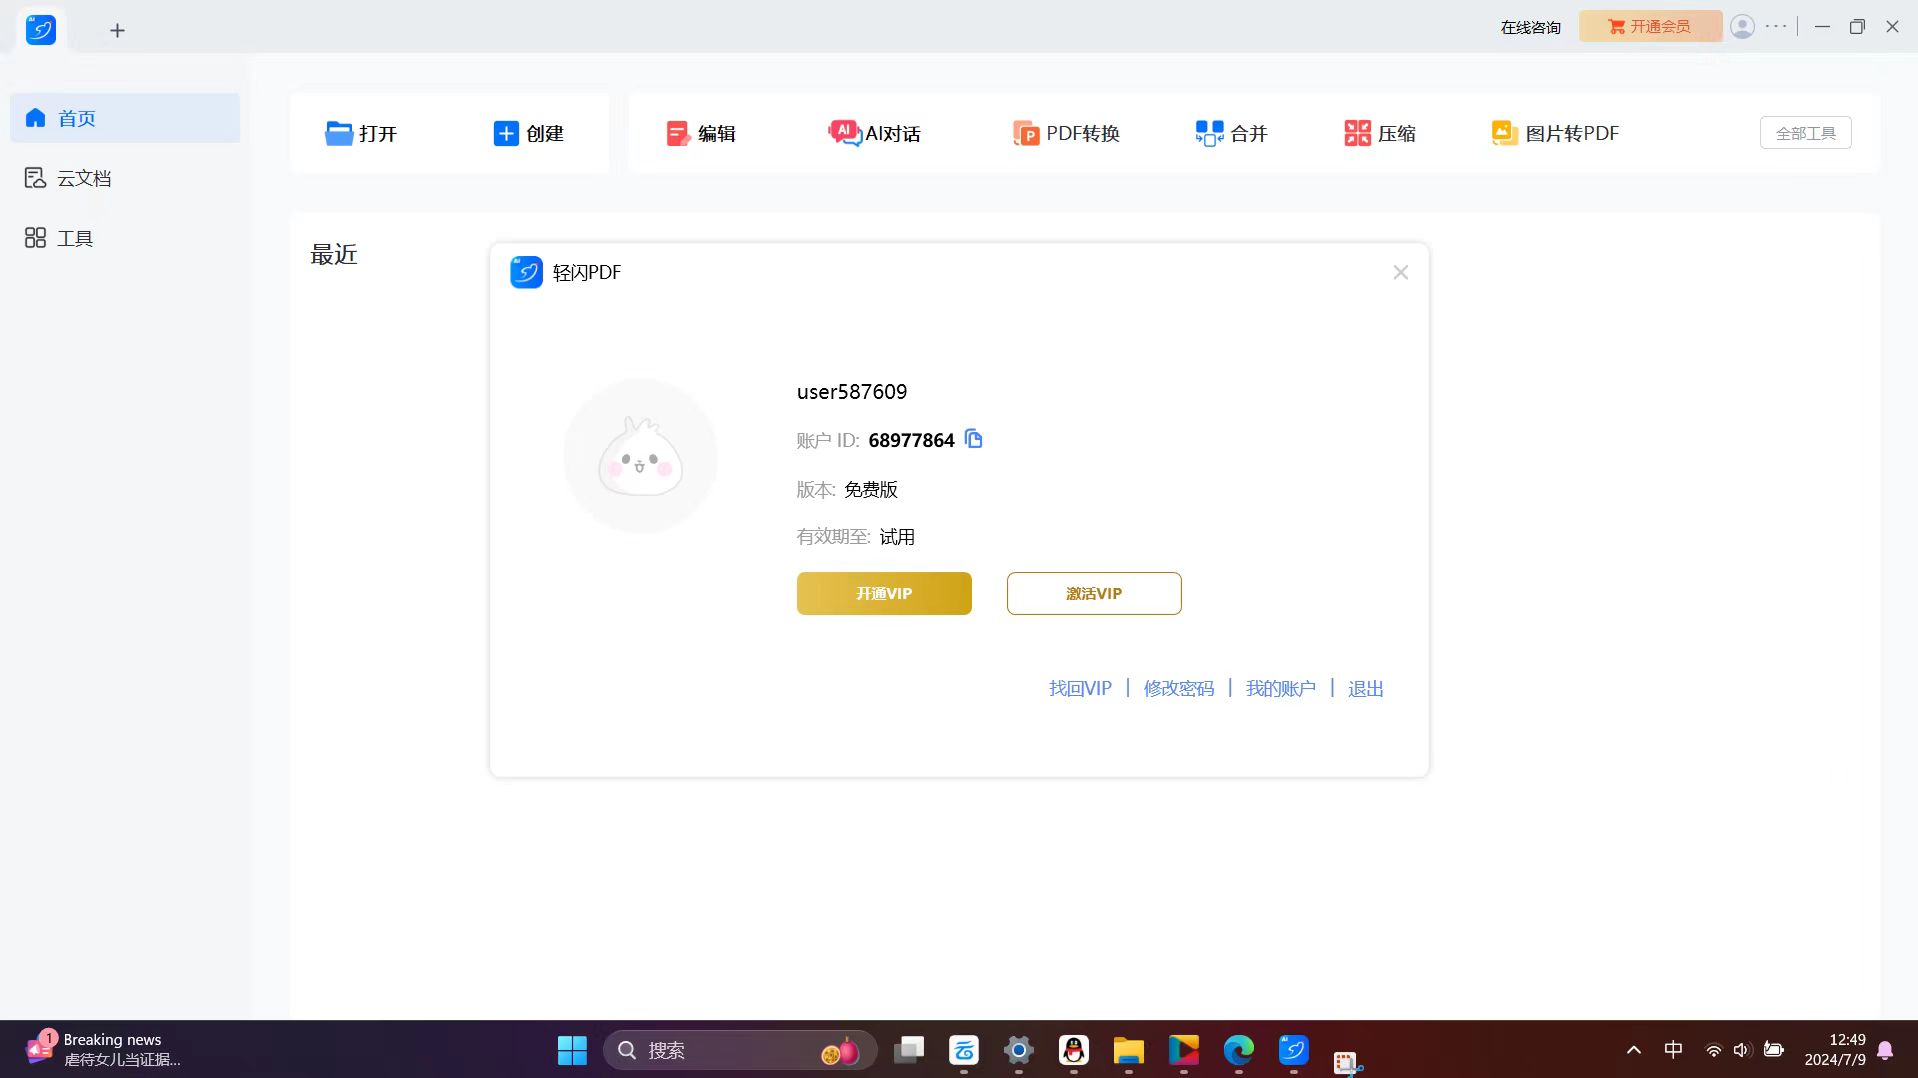
Task: Expand the three-dot more options menu
Action: click(1776, 27)
